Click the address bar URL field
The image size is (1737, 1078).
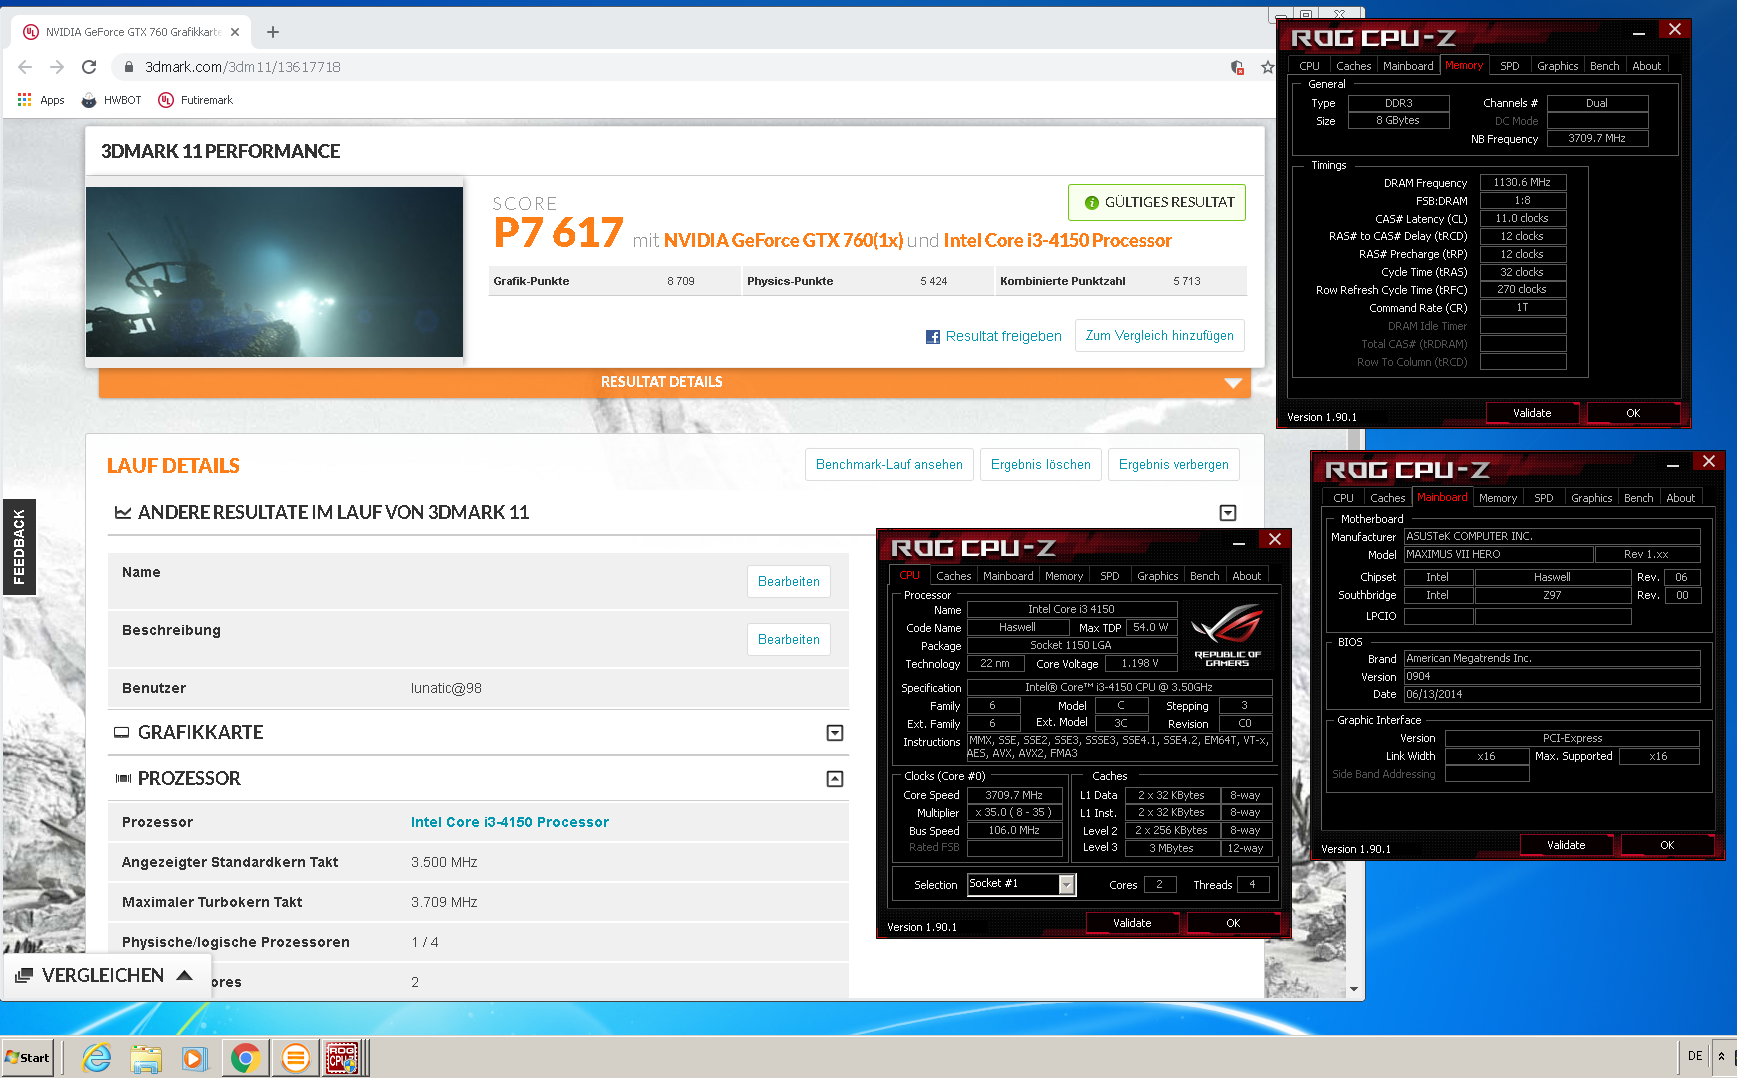tap(680, 67)
